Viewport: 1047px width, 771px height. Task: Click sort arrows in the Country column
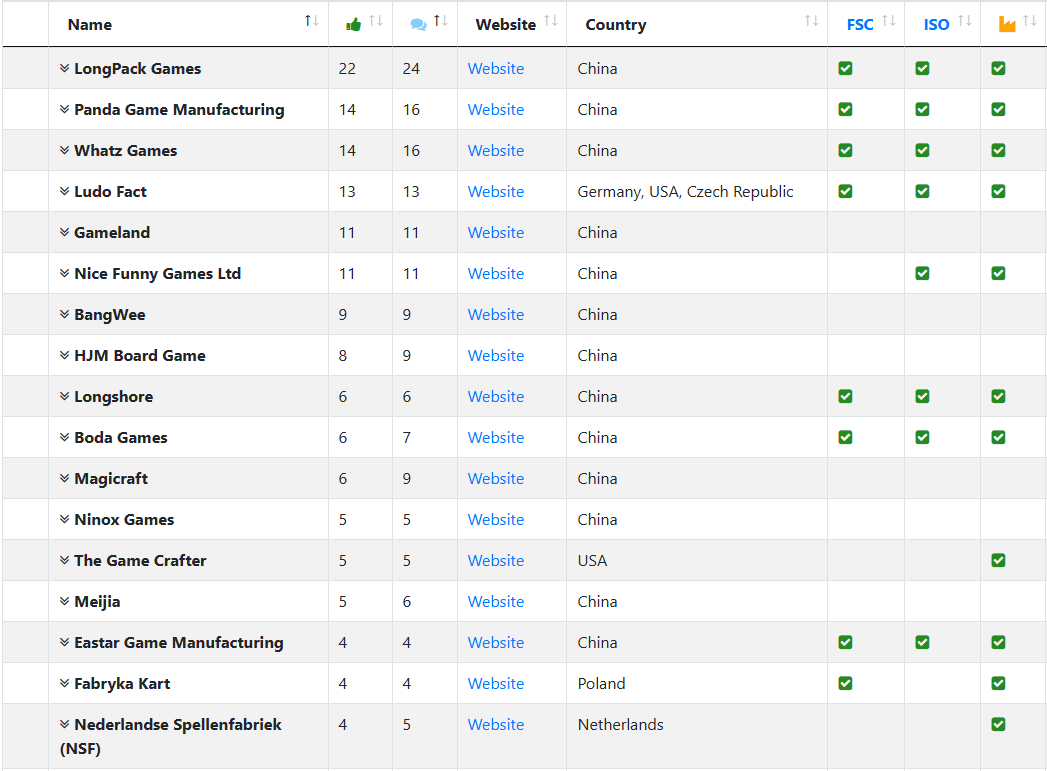(x=811, y=22)
